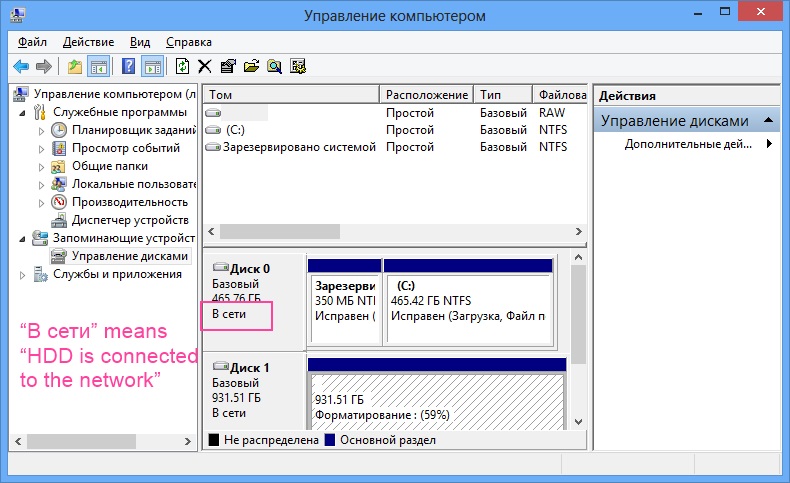Viewport: 790px width, 483px height.
Task: Click the last toolbar settings icon
Action: (x=298, y=66)
